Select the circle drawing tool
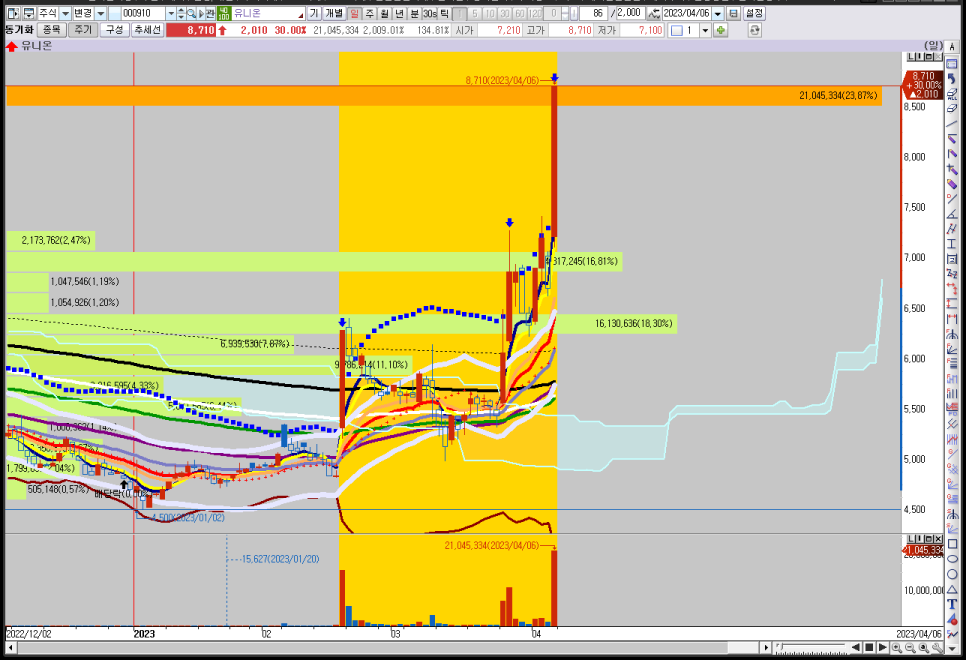Image resolution: width=966 pixels, height=660 pixels. (952, 574)
